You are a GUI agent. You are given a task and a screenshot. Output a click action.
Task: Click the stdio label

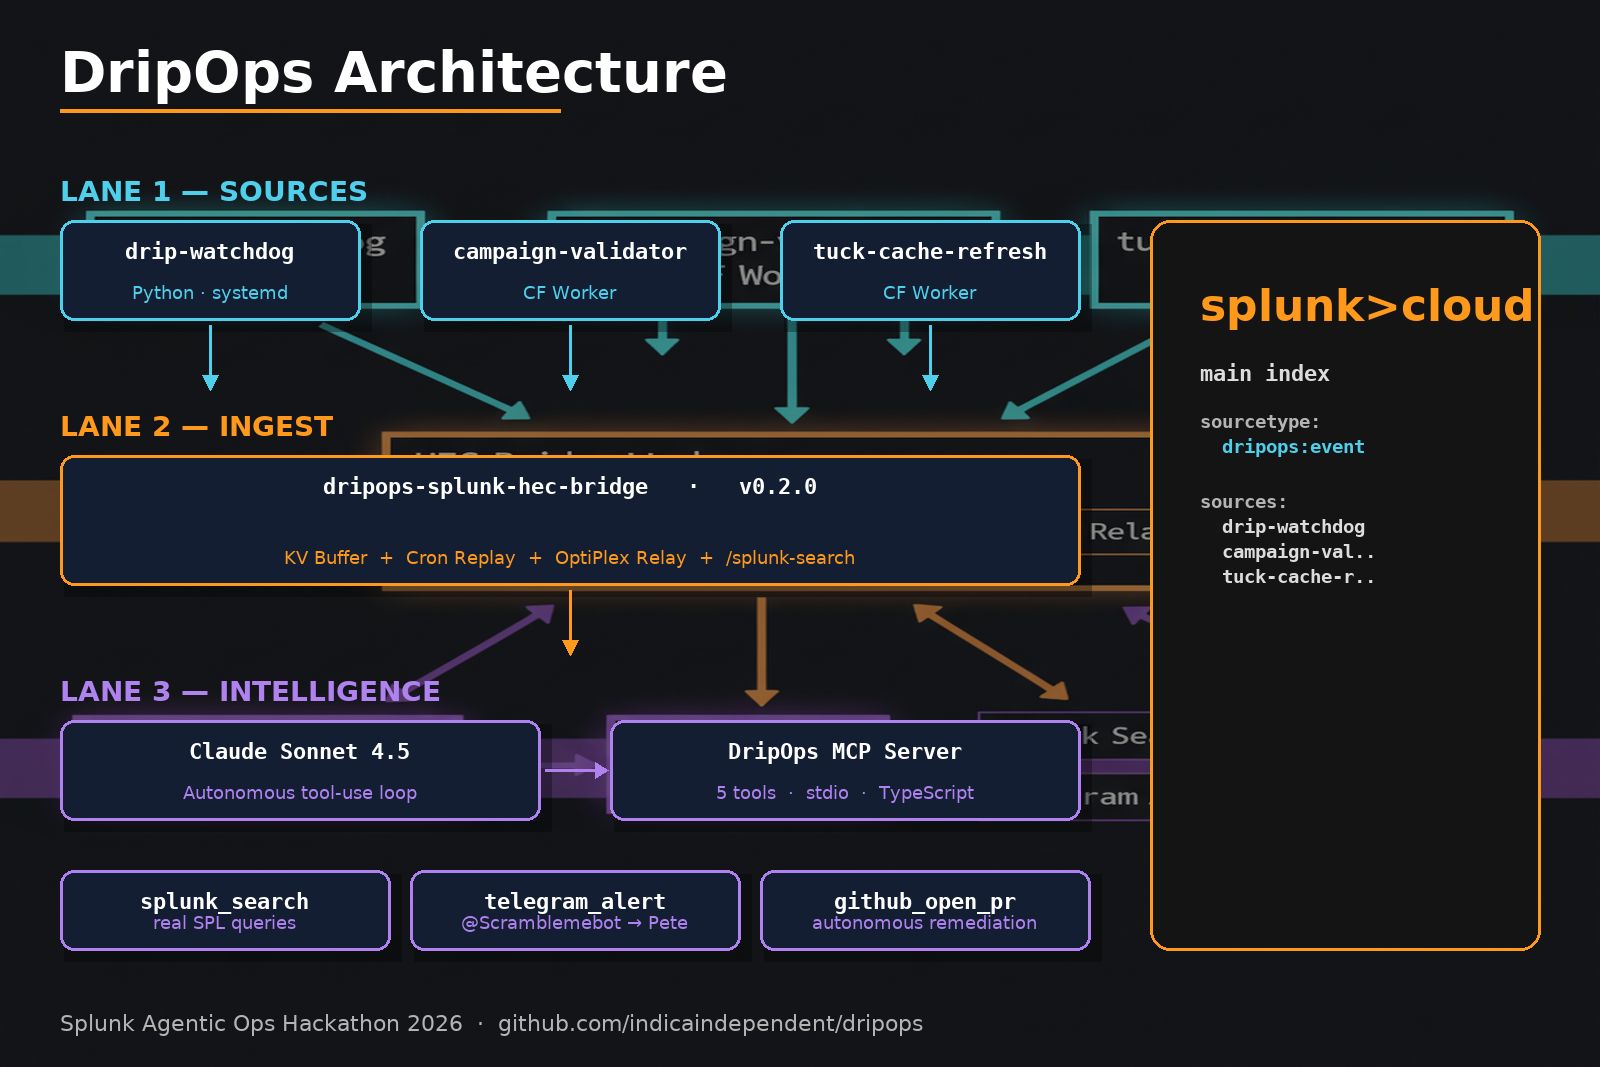[x=827, y=793]
